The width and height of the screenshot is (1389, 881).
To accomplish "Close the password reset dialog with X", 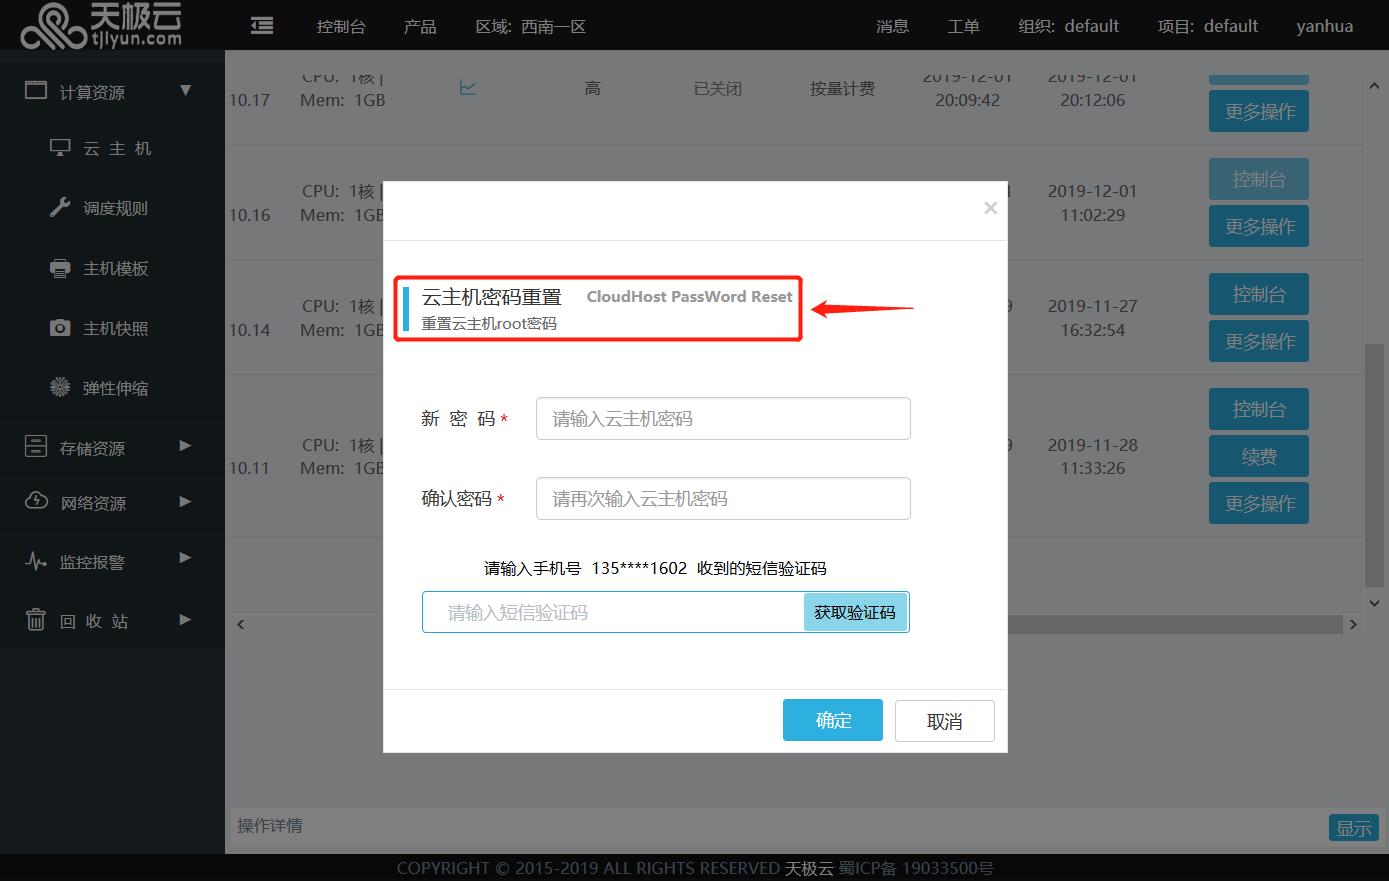I will 990,208.
